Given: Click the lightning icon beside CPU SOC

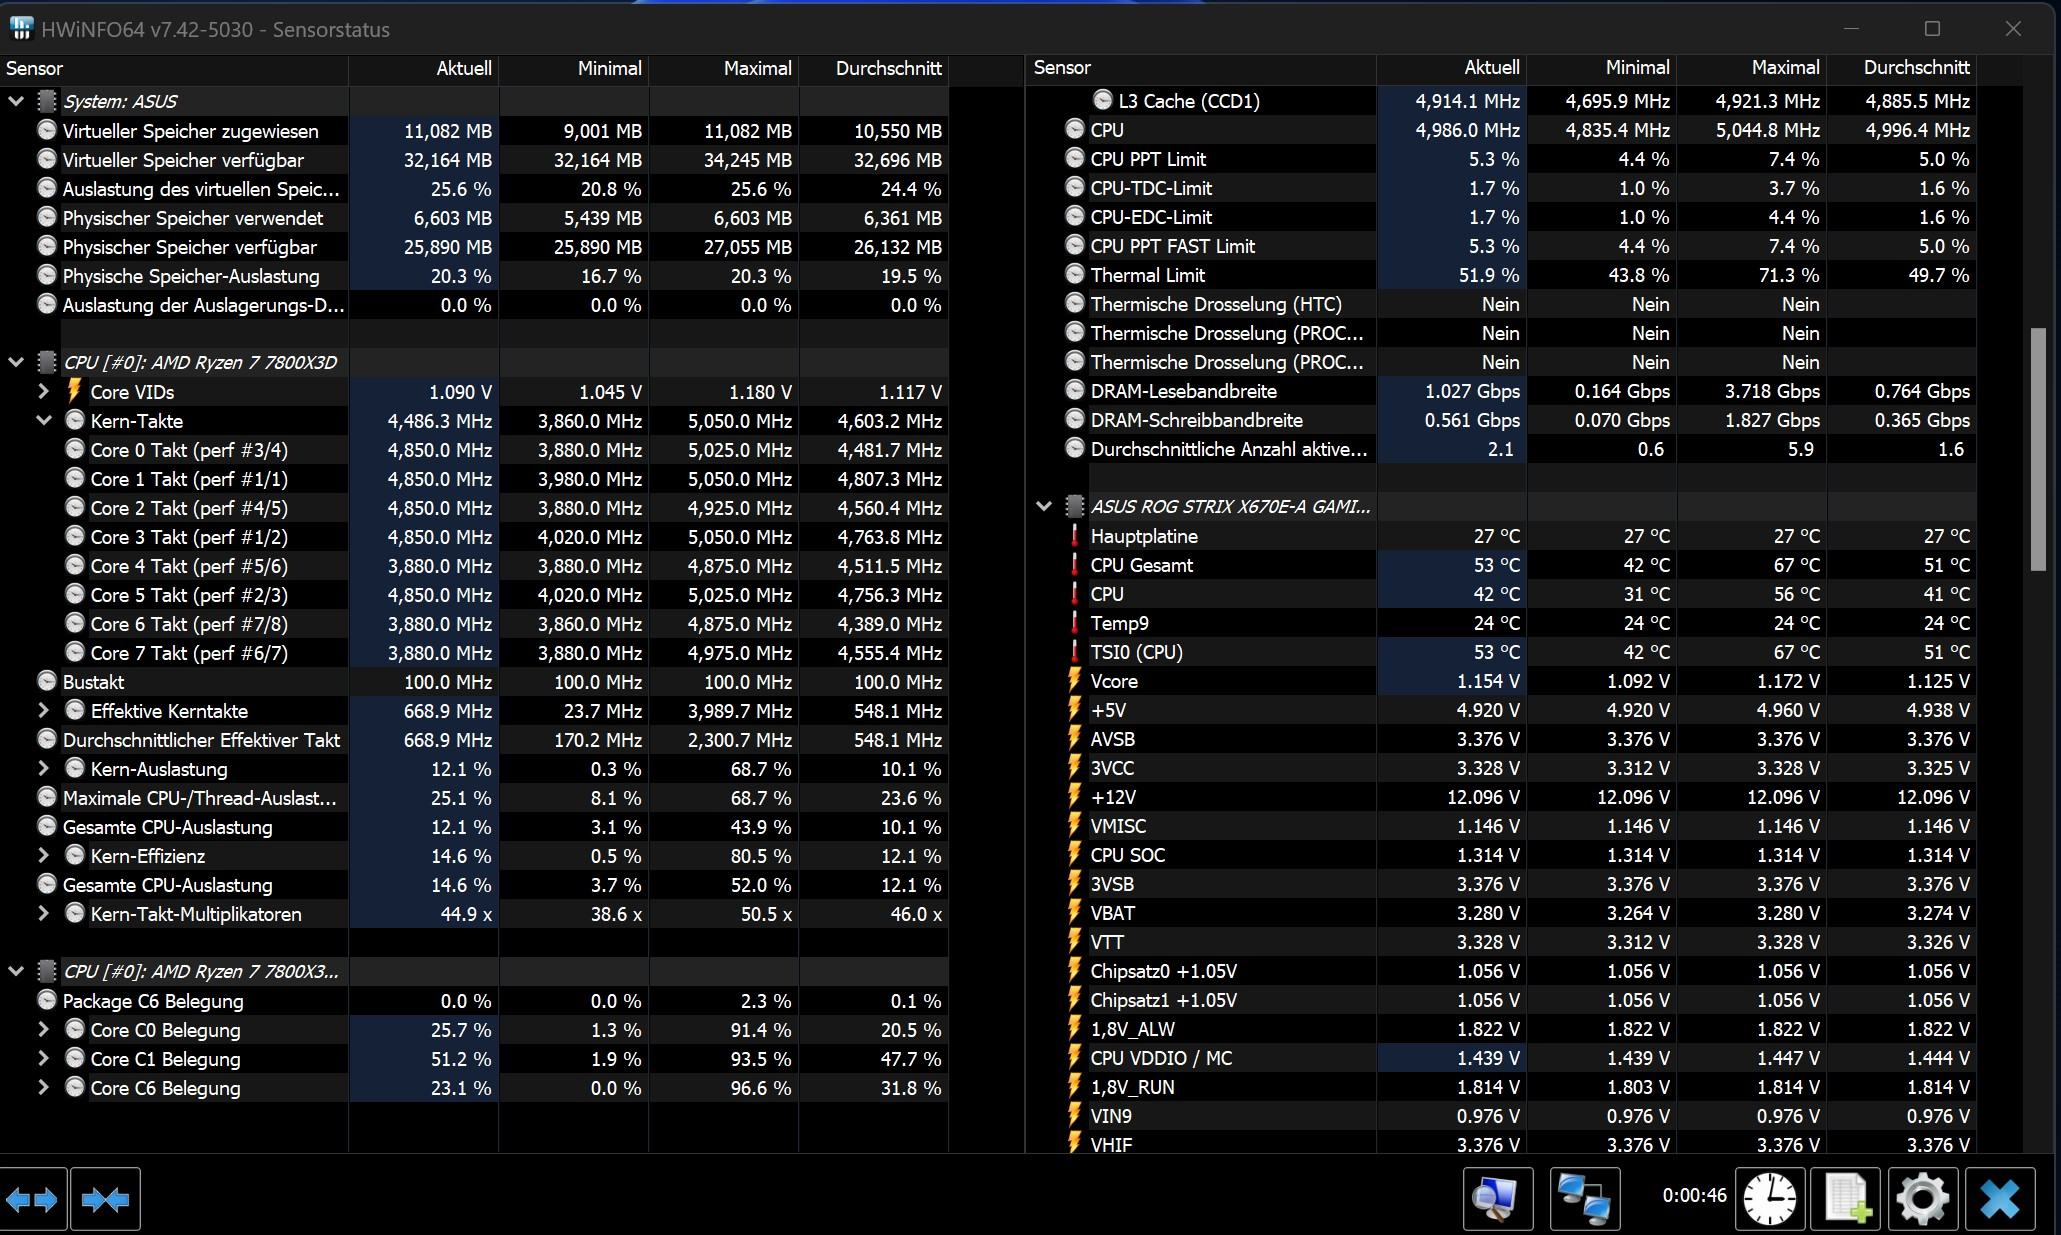Looking at the screenshot, I should coord(1075,855).
